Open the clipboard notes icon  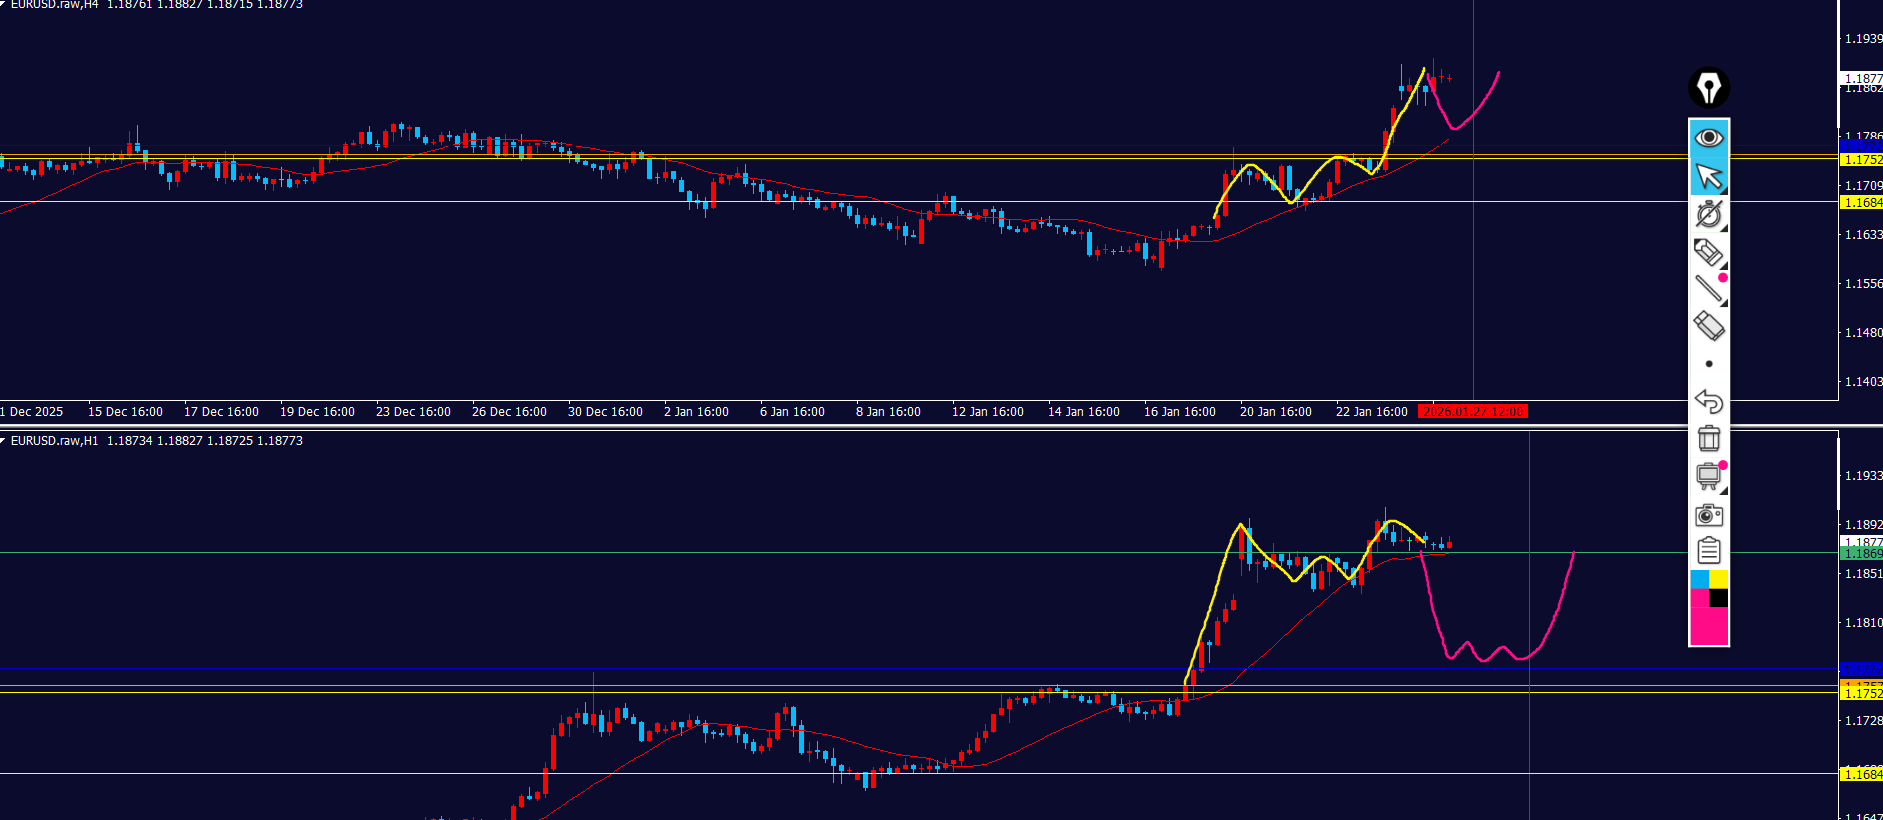[x=1708, y=551]
